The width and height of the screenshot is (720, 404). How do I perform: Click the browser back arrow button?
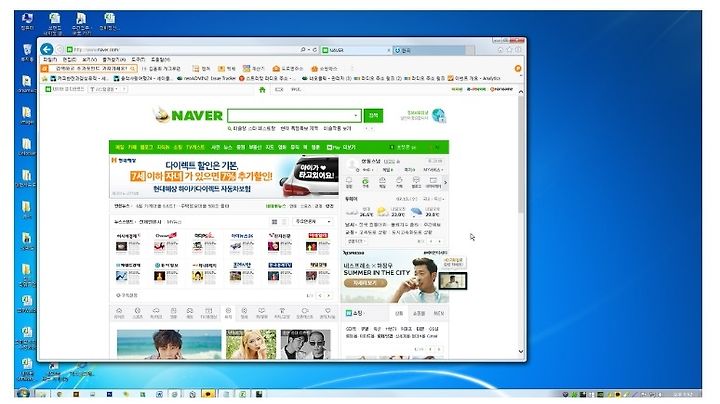(x=47, y=49)
